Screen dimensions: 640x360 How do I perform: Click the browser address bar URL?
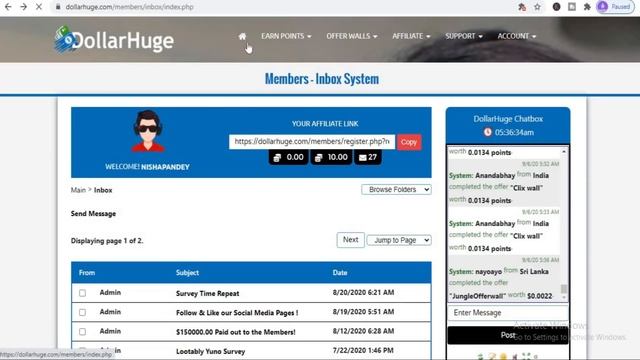pos(129,7)
